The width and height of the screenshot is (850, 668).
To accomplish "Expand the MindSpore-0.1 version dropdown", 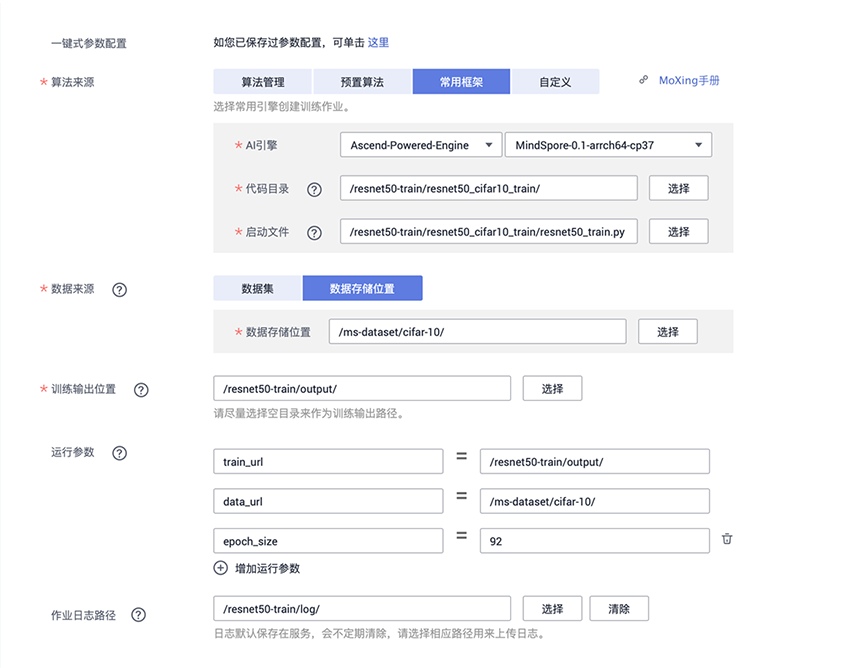I will [608, 145].
